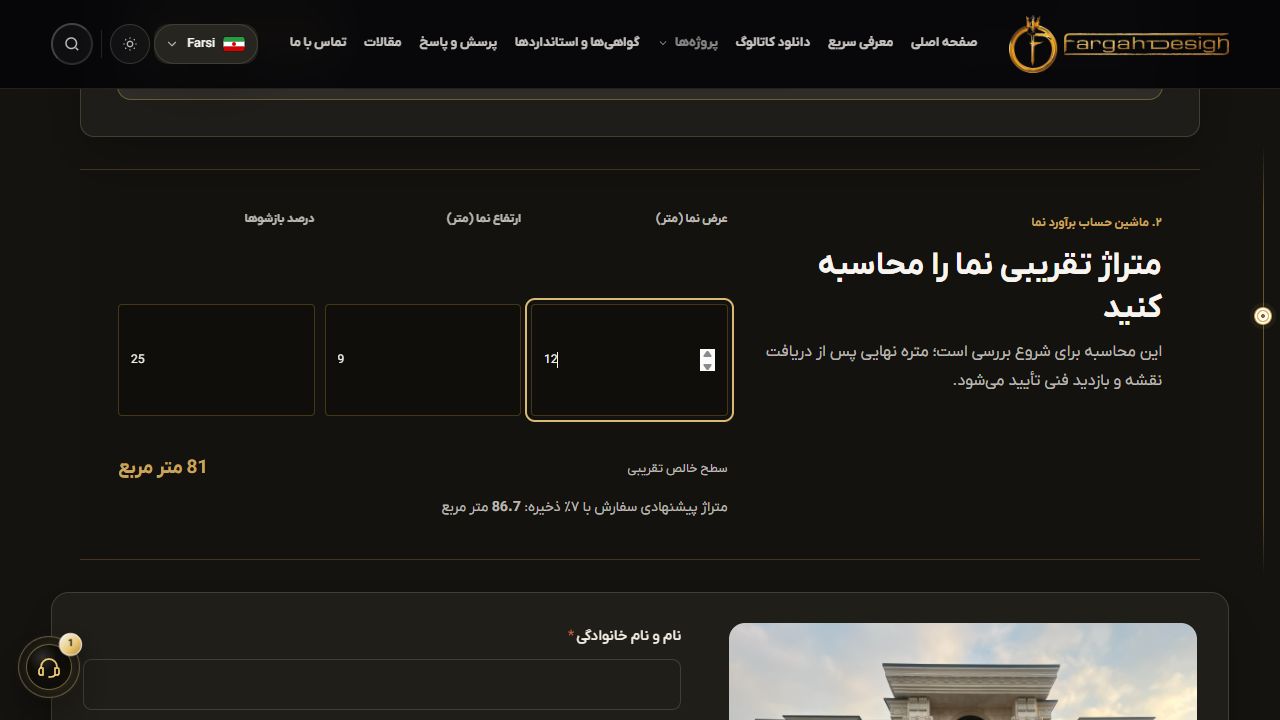The image size is (1280, 720).
Task: Focus the عرض نما width field showing 12
Action: point(629,360)
